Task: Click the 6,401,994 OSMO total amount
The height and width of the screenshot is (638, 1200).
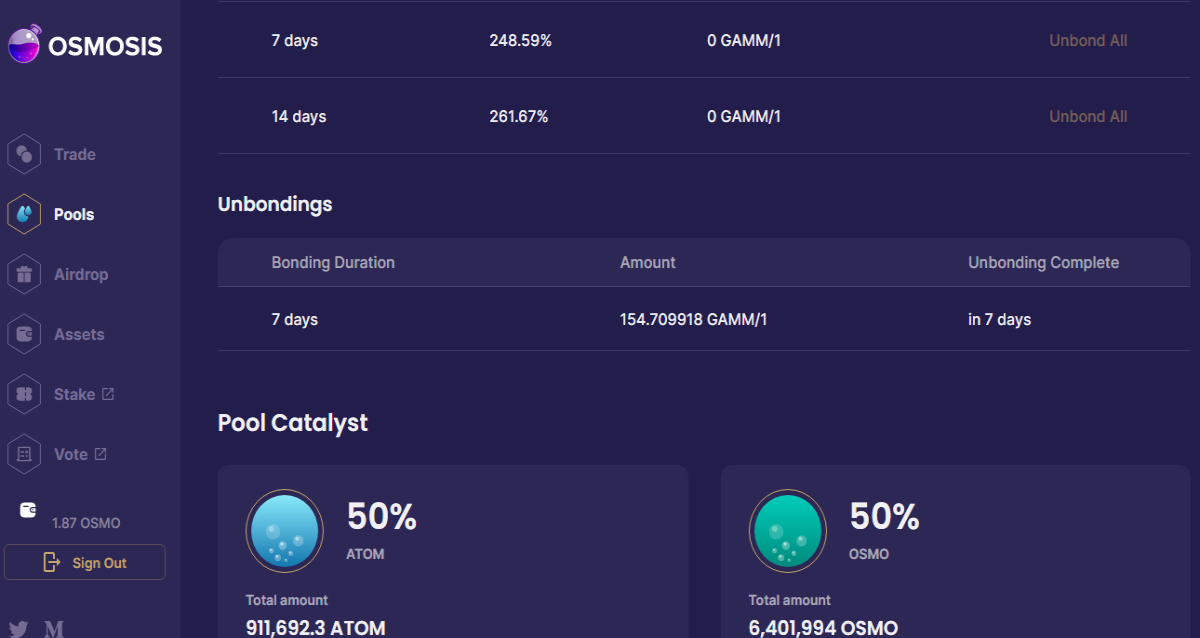Action: (x=823, y=629)
